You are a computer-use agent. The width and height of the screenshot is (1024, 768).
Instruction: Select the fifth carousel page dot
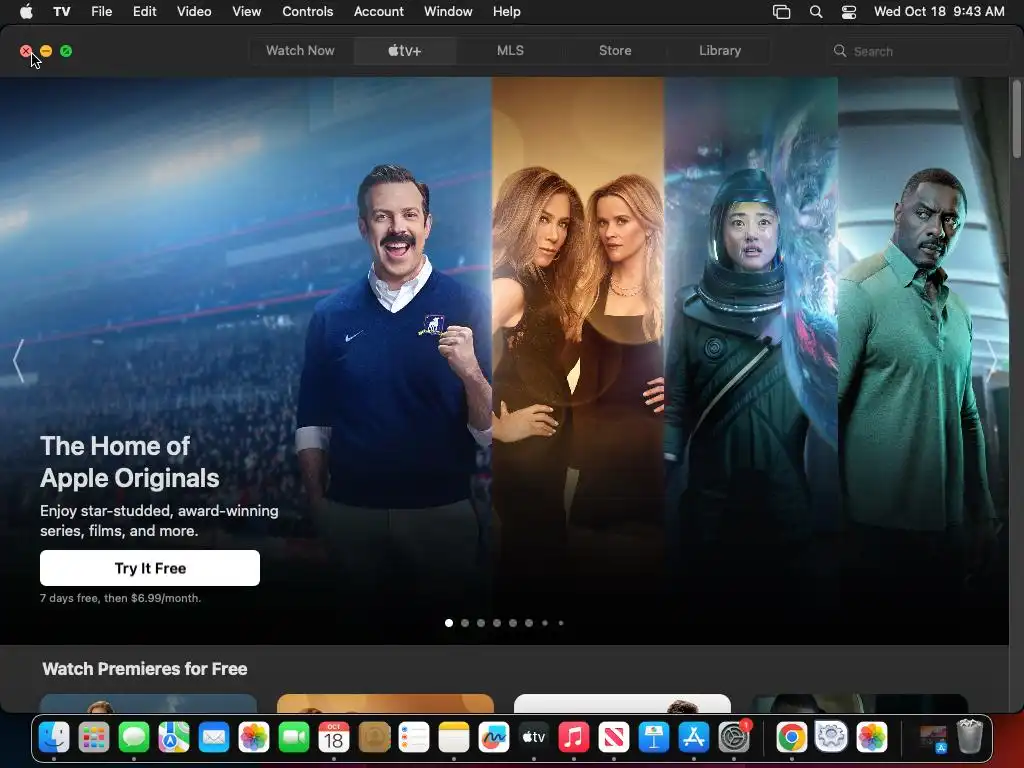click(513, 622)
